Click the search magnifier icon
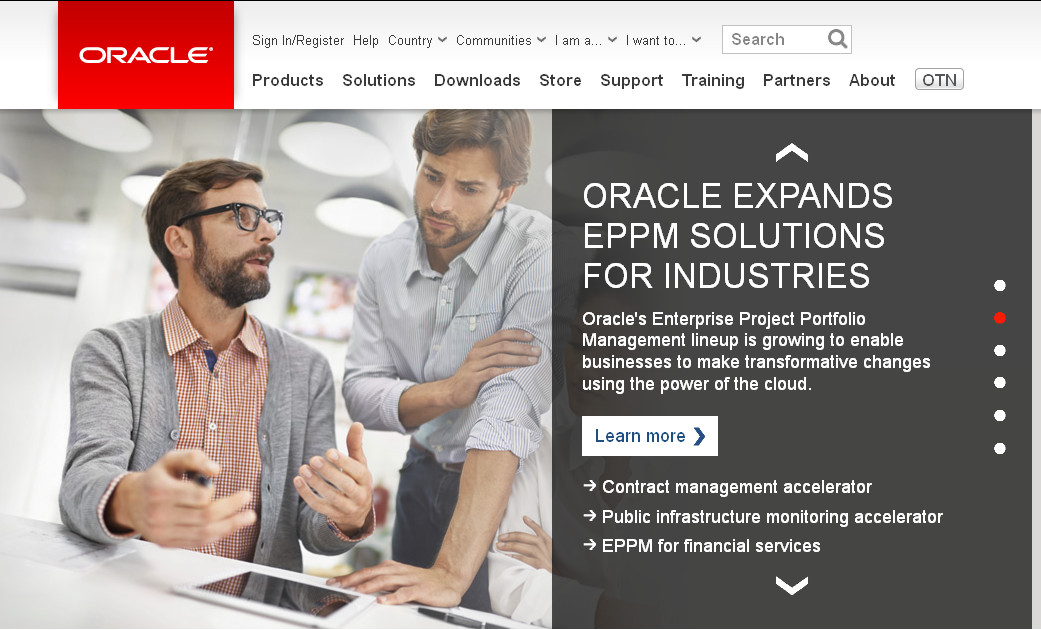The width and height of the screenshot is (1041, 630). pyautogui.click(x=837, y=39)
